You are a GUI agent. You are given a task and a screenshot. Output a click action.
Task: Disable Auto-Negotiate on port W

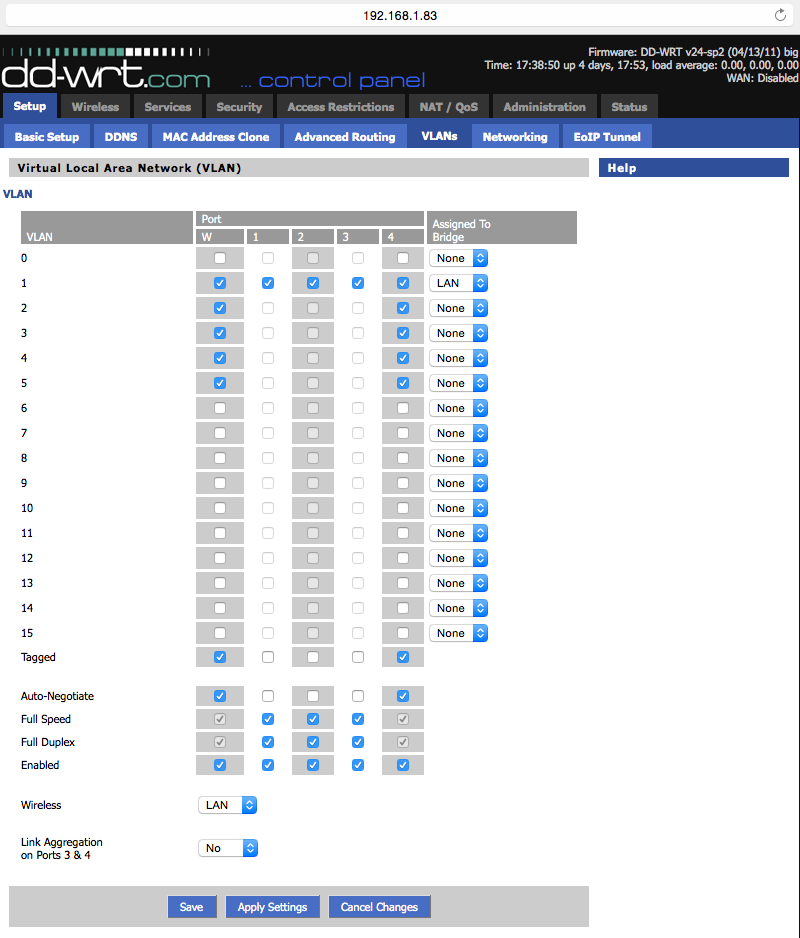click(219, 695)
